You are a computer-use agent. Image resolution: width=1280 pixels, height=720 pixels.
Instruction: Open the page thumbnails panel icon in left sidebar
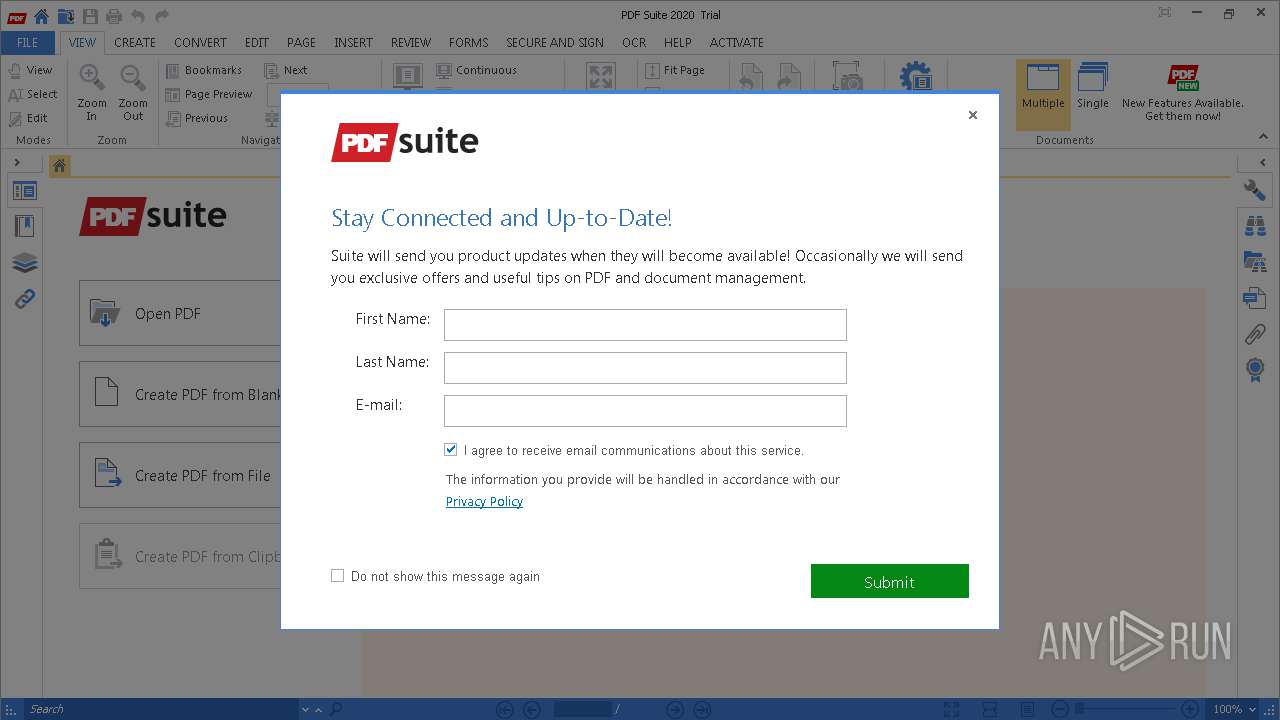point(25,190)
